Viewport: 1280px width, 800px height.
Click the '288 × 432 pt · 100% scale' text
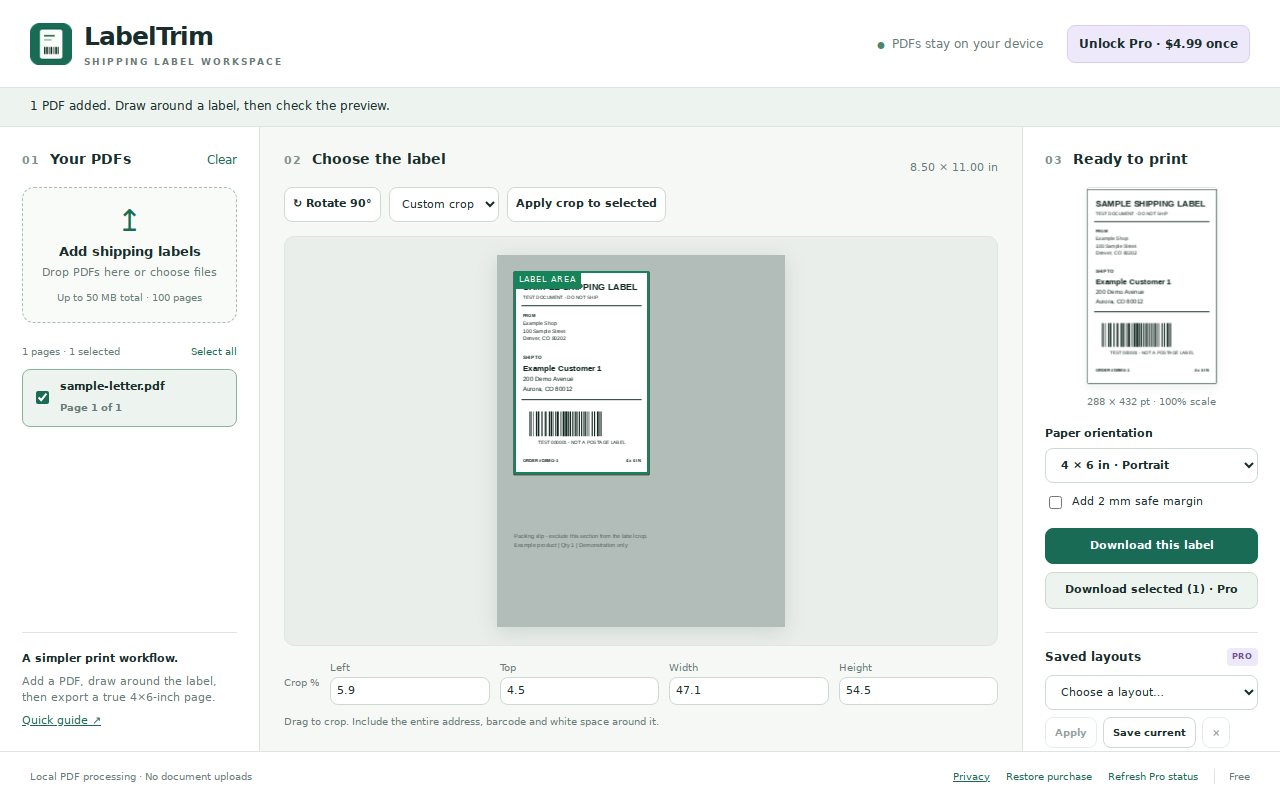(x=1152, y=402)
